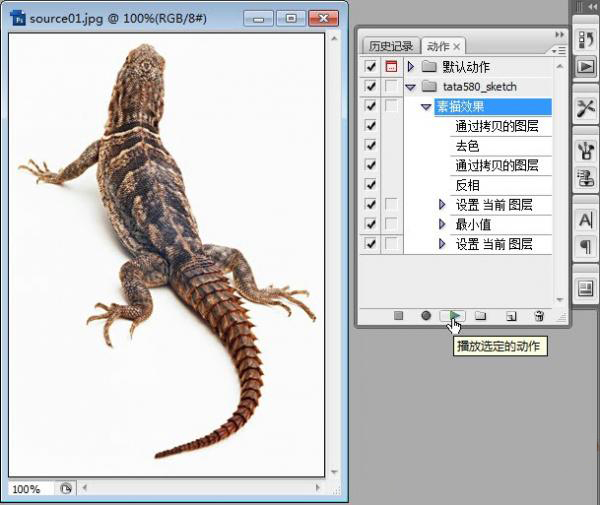
Task: Click the Actions play-button icon in dock
Action: [585, 67]
